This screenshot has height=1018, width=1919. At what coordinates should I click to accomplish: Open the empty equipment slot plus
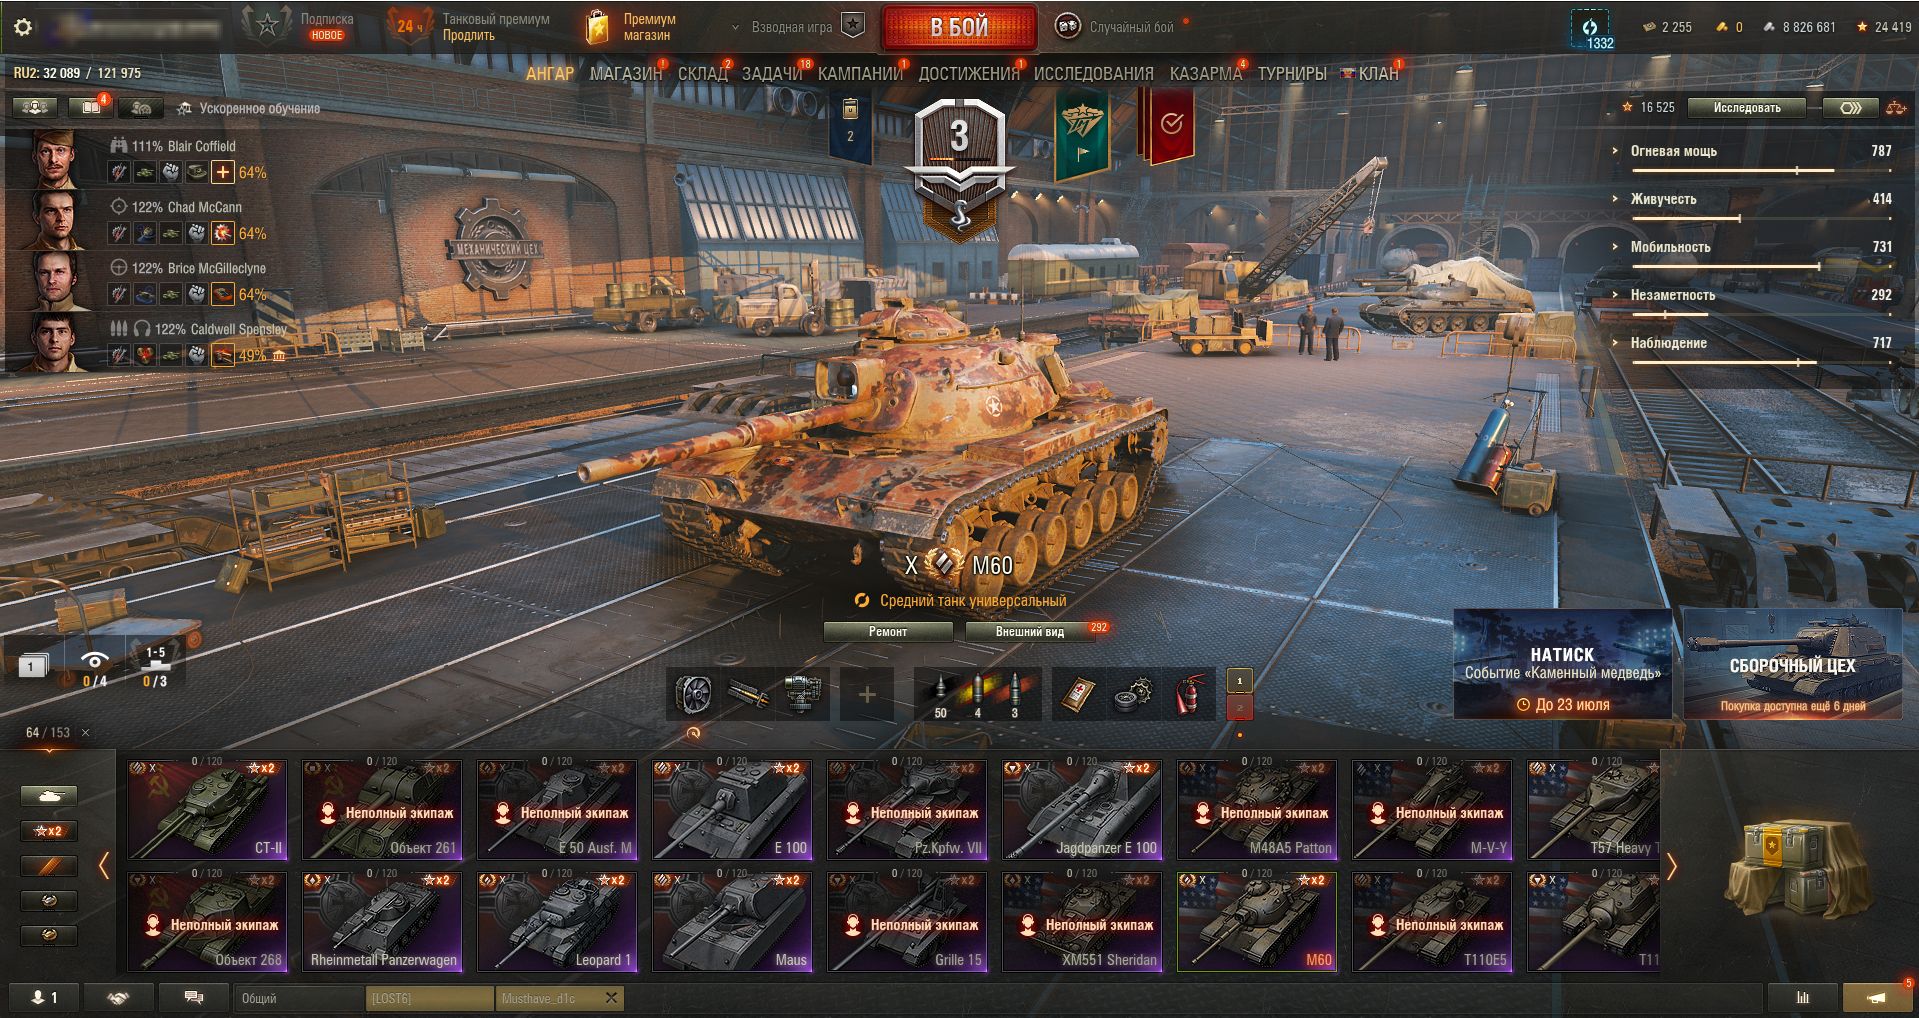pyautogui.click(x=867, y=694)
